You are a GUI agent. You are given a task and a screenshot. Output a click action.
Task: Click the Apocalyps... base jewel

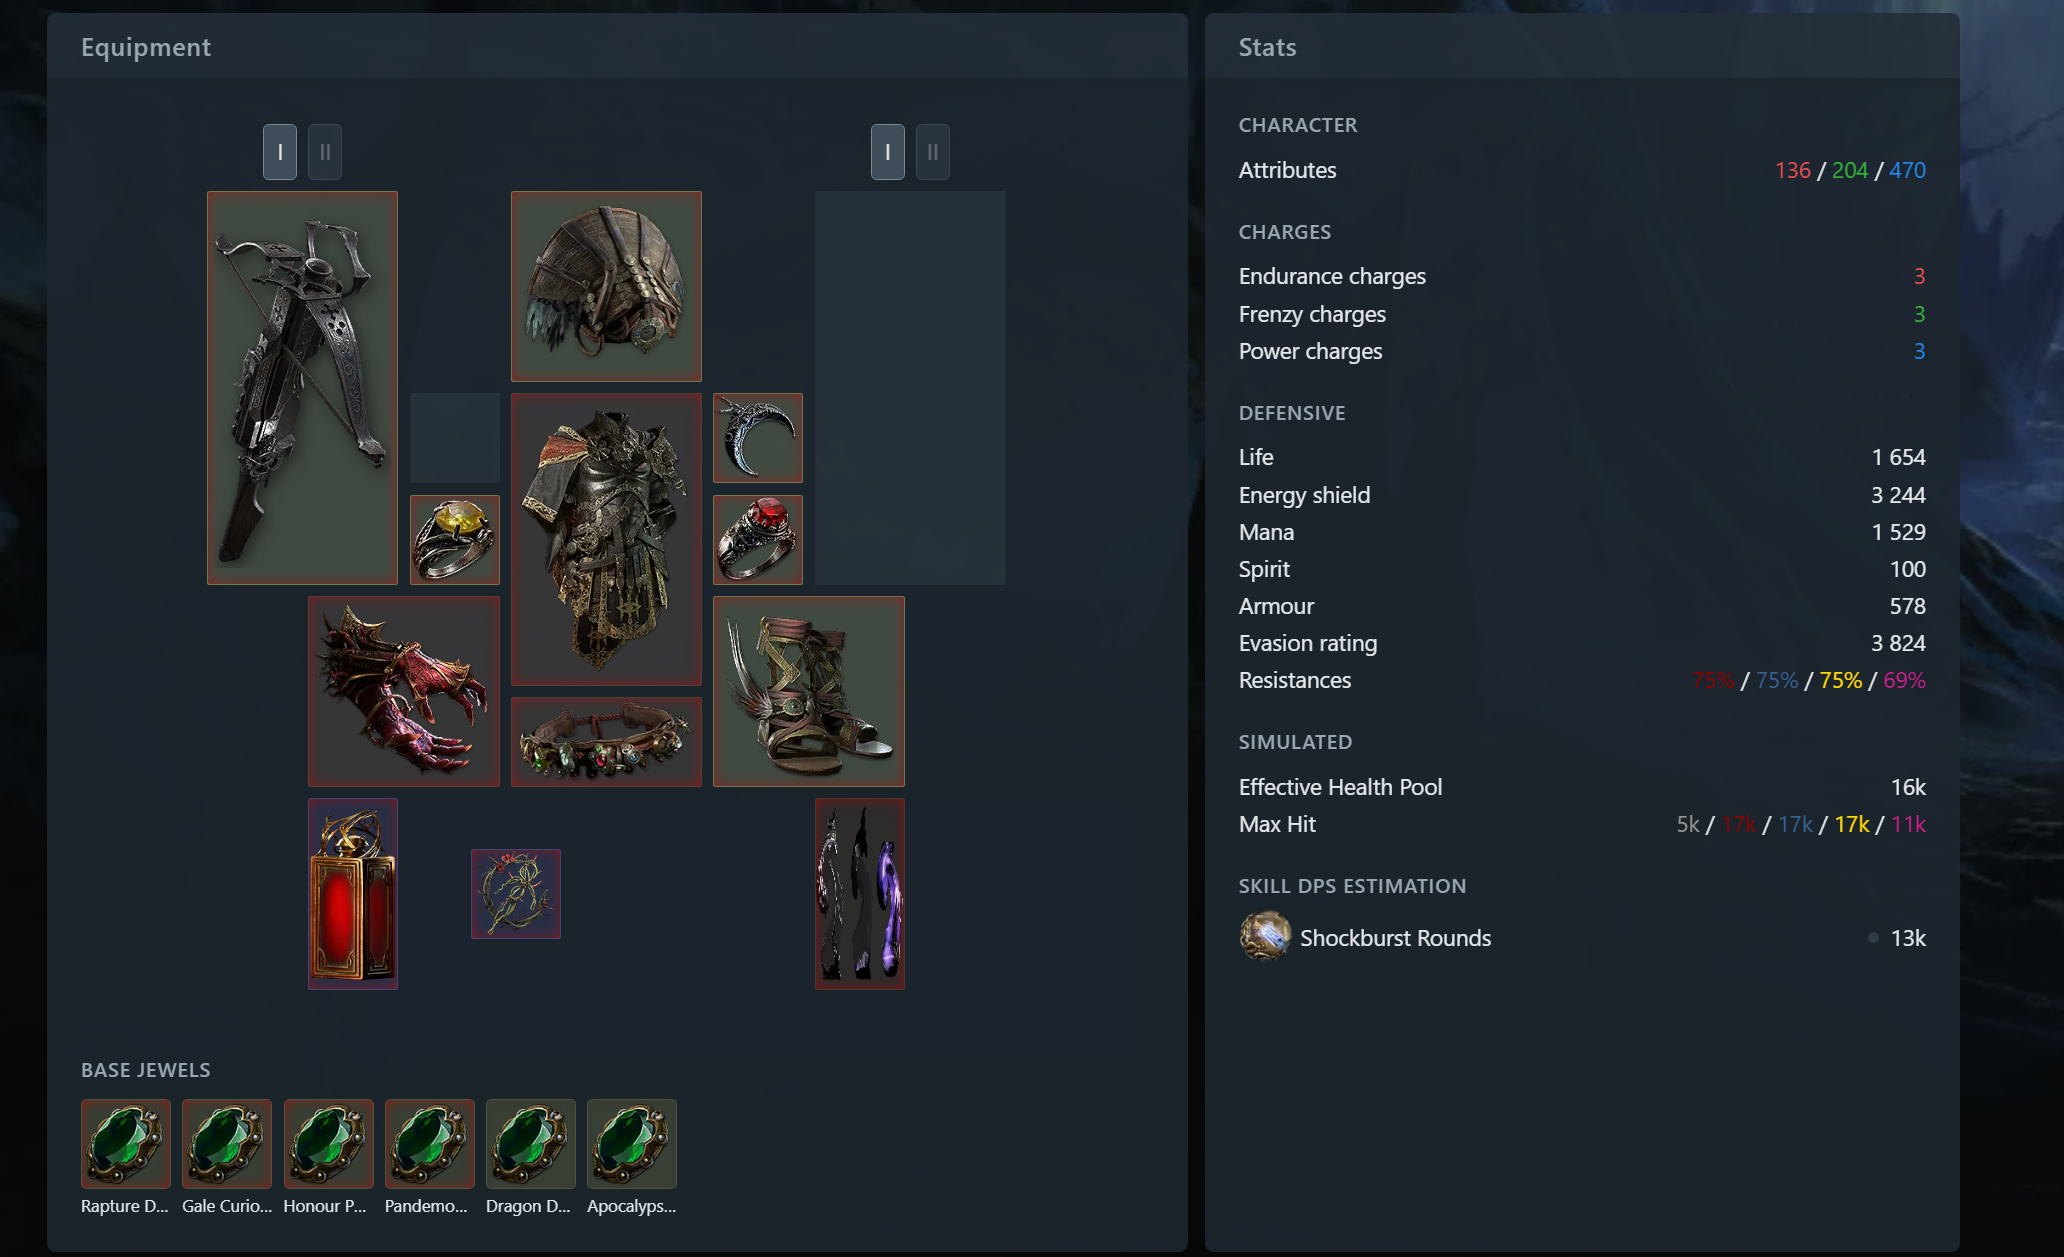click(632, 1157)
